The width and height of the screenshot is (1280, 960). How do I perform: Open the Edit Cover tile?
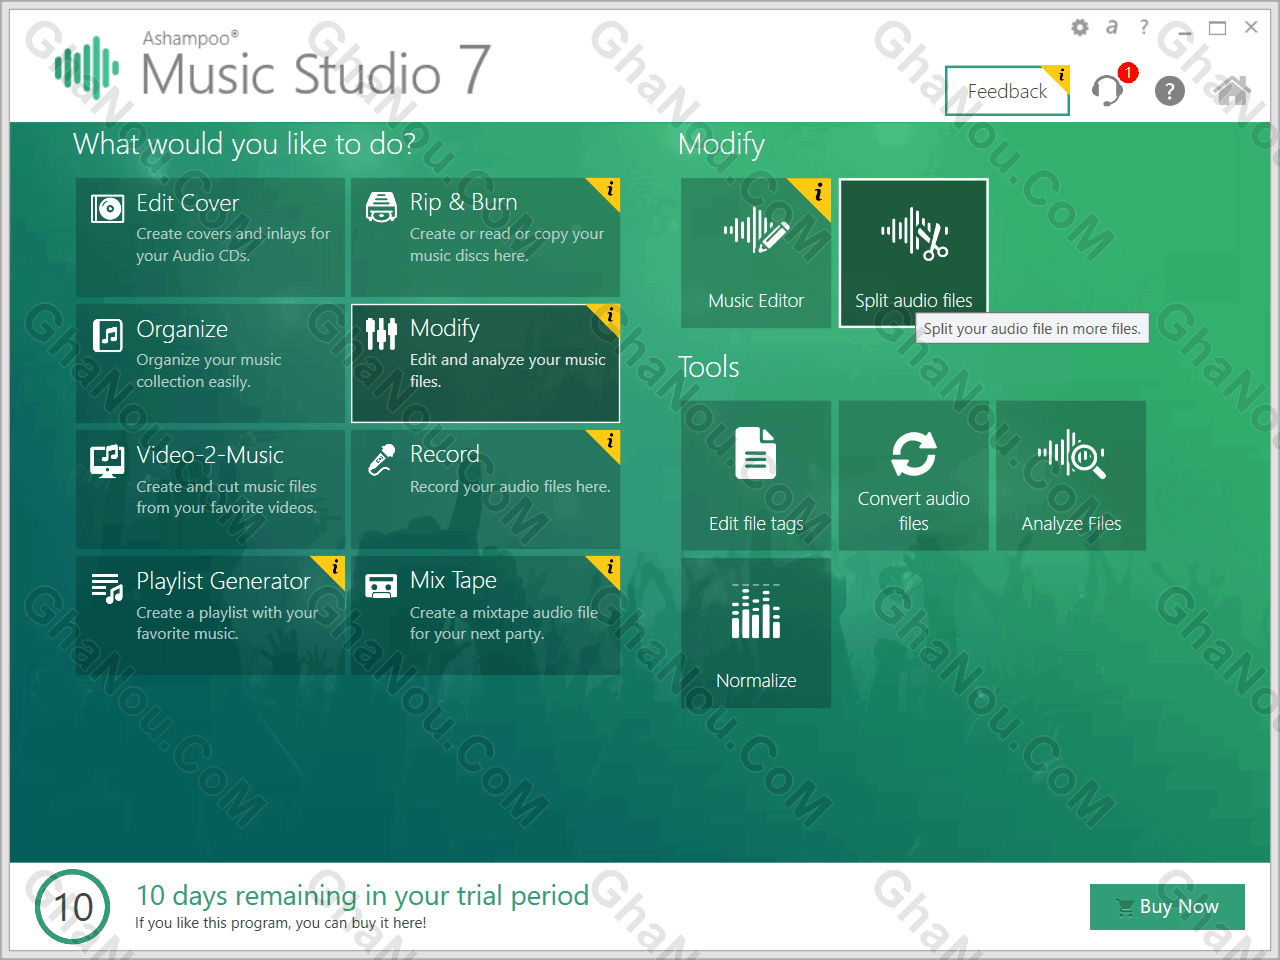(x=210, y=237)
